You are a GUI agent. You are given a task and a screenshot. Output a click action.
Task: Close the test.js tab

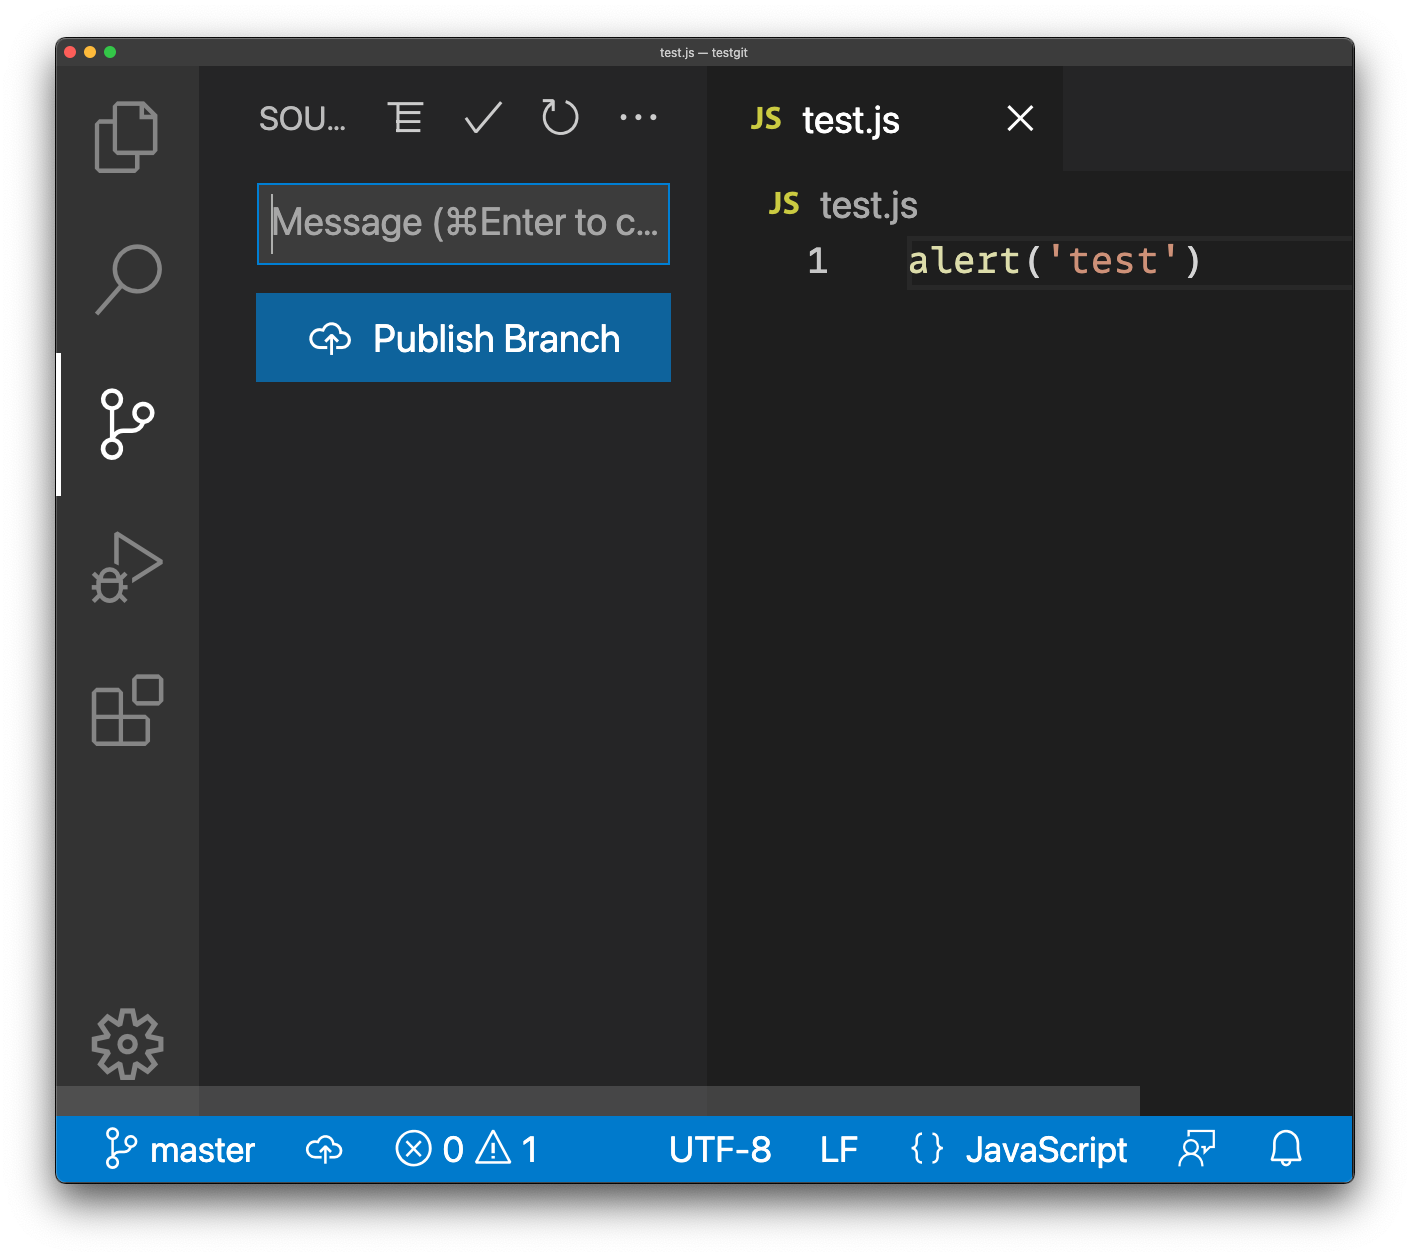click(x=1020, y=119)
